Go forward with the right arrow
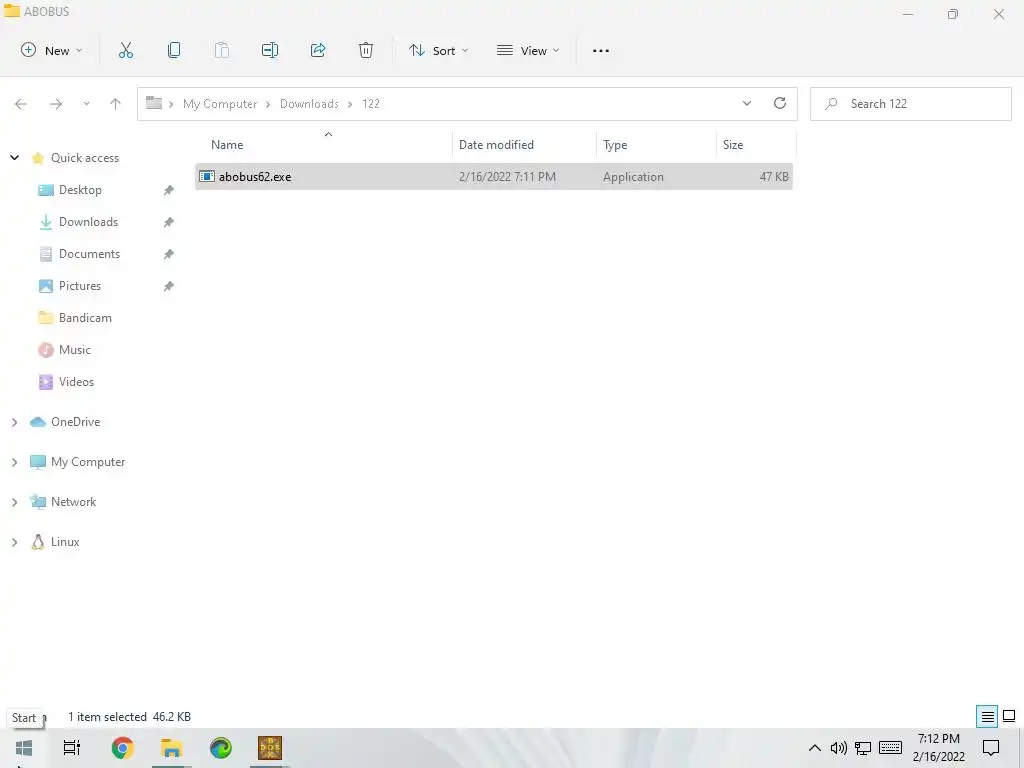This screenshot has height=768, width=1024. coord(56,104)
